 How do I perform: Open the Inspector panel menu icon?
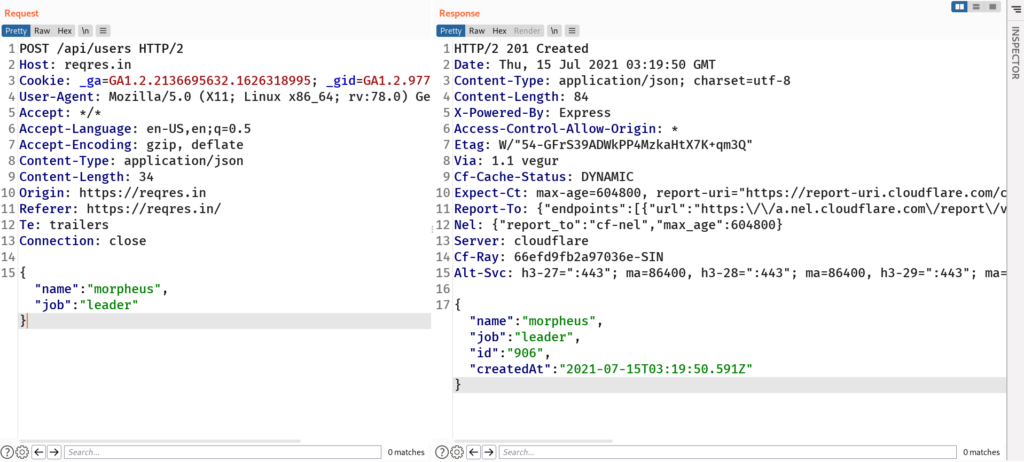click(1016, 7)
